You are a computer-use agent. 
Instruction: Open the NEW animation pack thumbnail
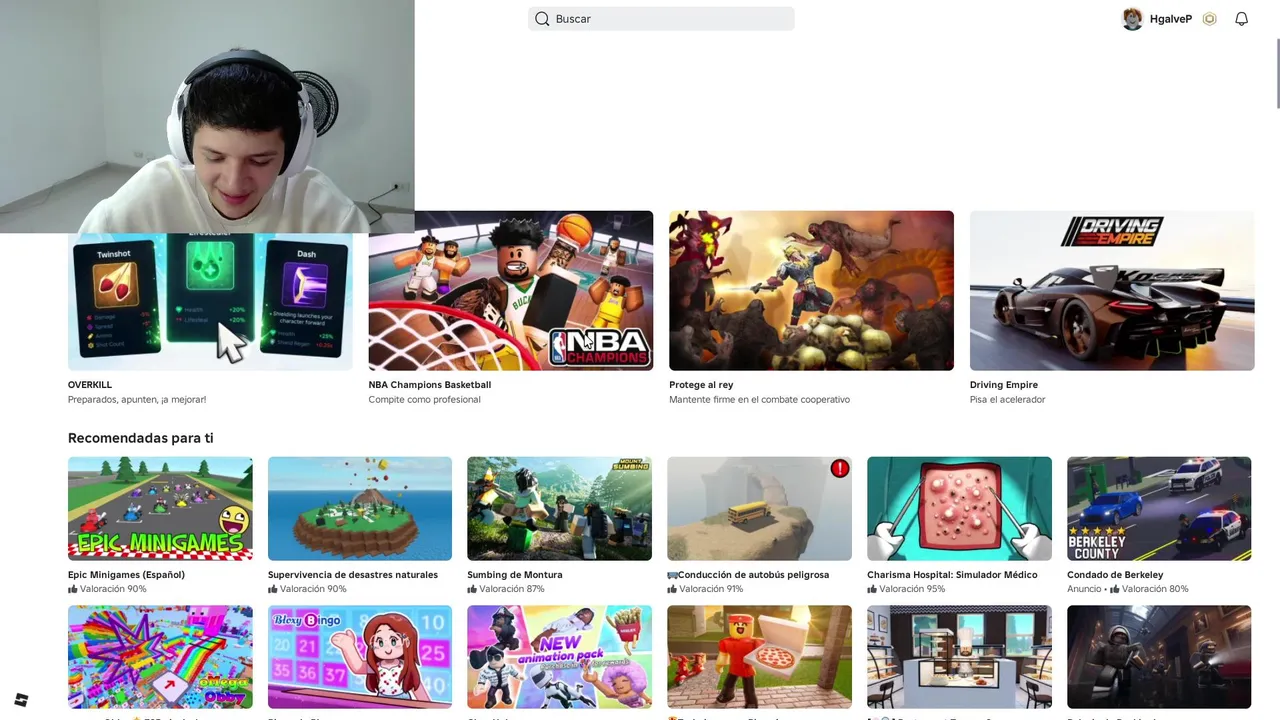click(559, 657)
